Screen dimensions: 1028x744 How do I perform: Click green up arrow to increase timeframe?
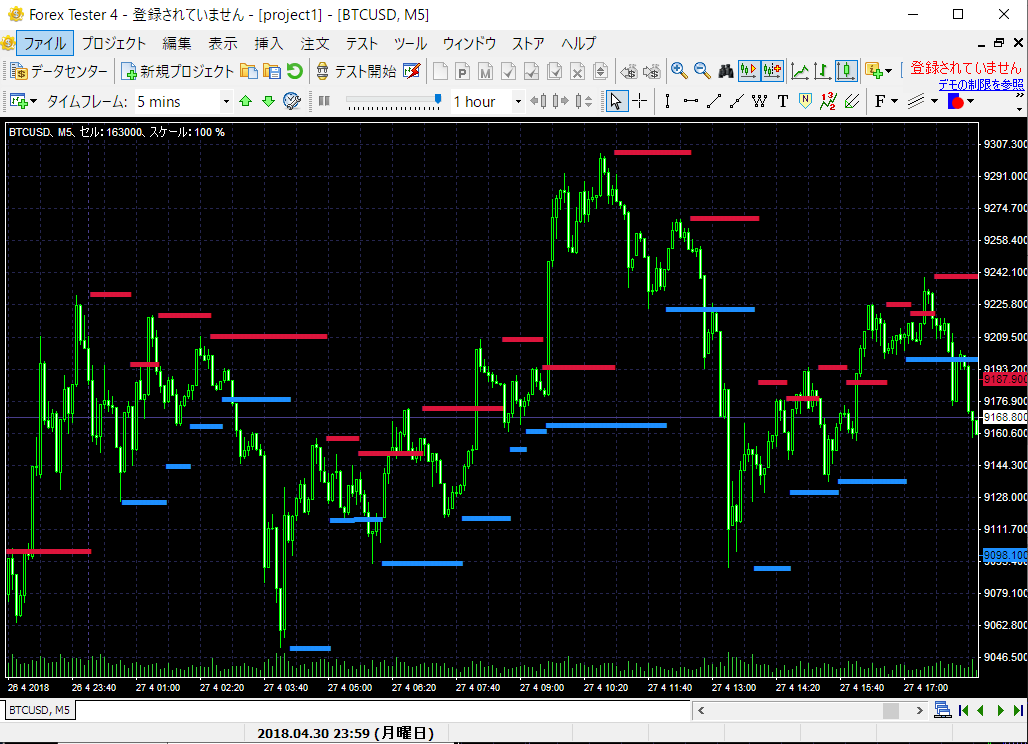(246, 102)
